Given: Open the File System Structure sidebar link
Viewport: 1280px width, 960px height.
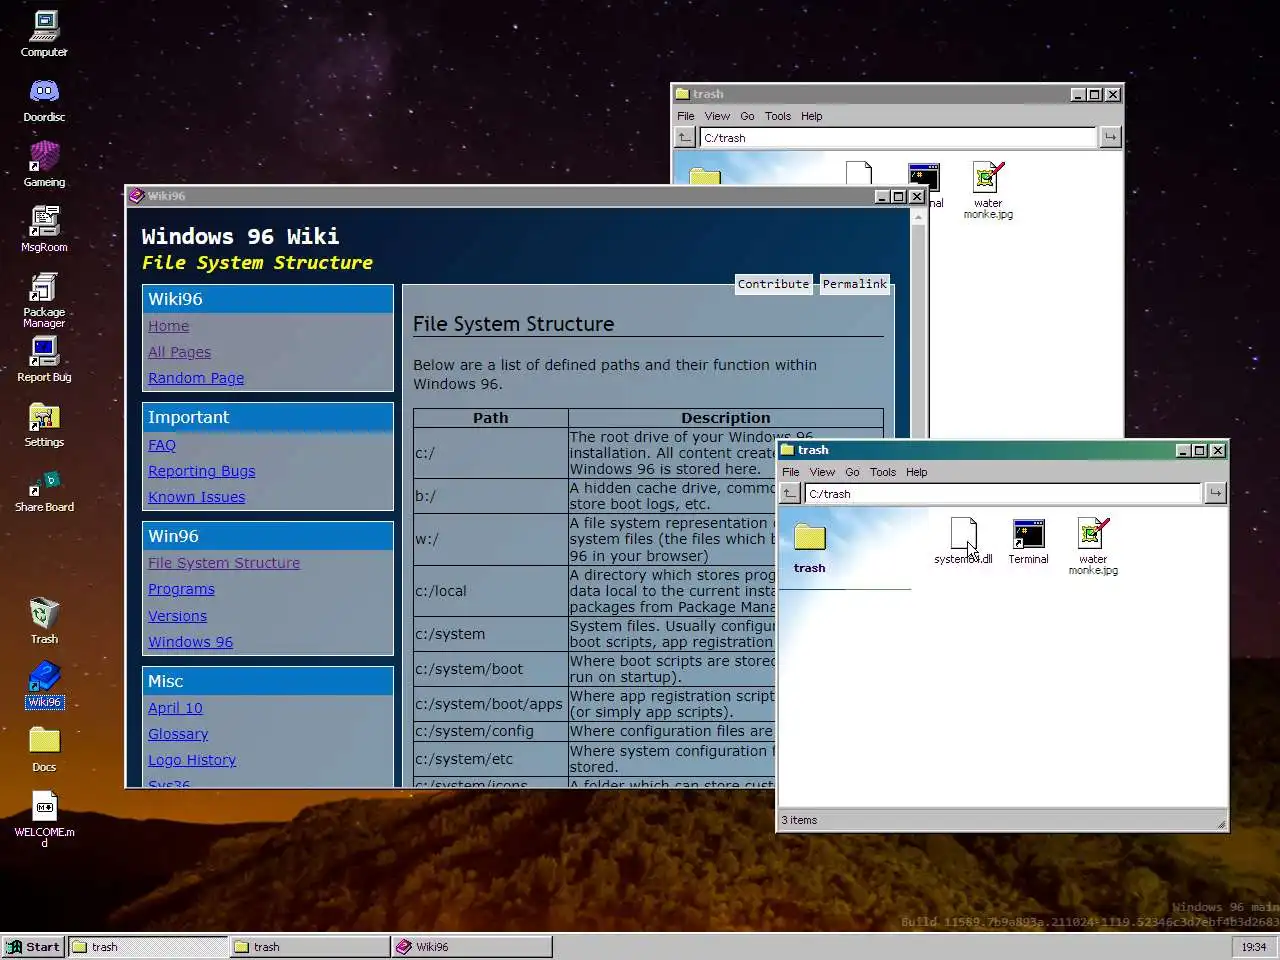Looking at the screenshot, I should coord(224,563).
